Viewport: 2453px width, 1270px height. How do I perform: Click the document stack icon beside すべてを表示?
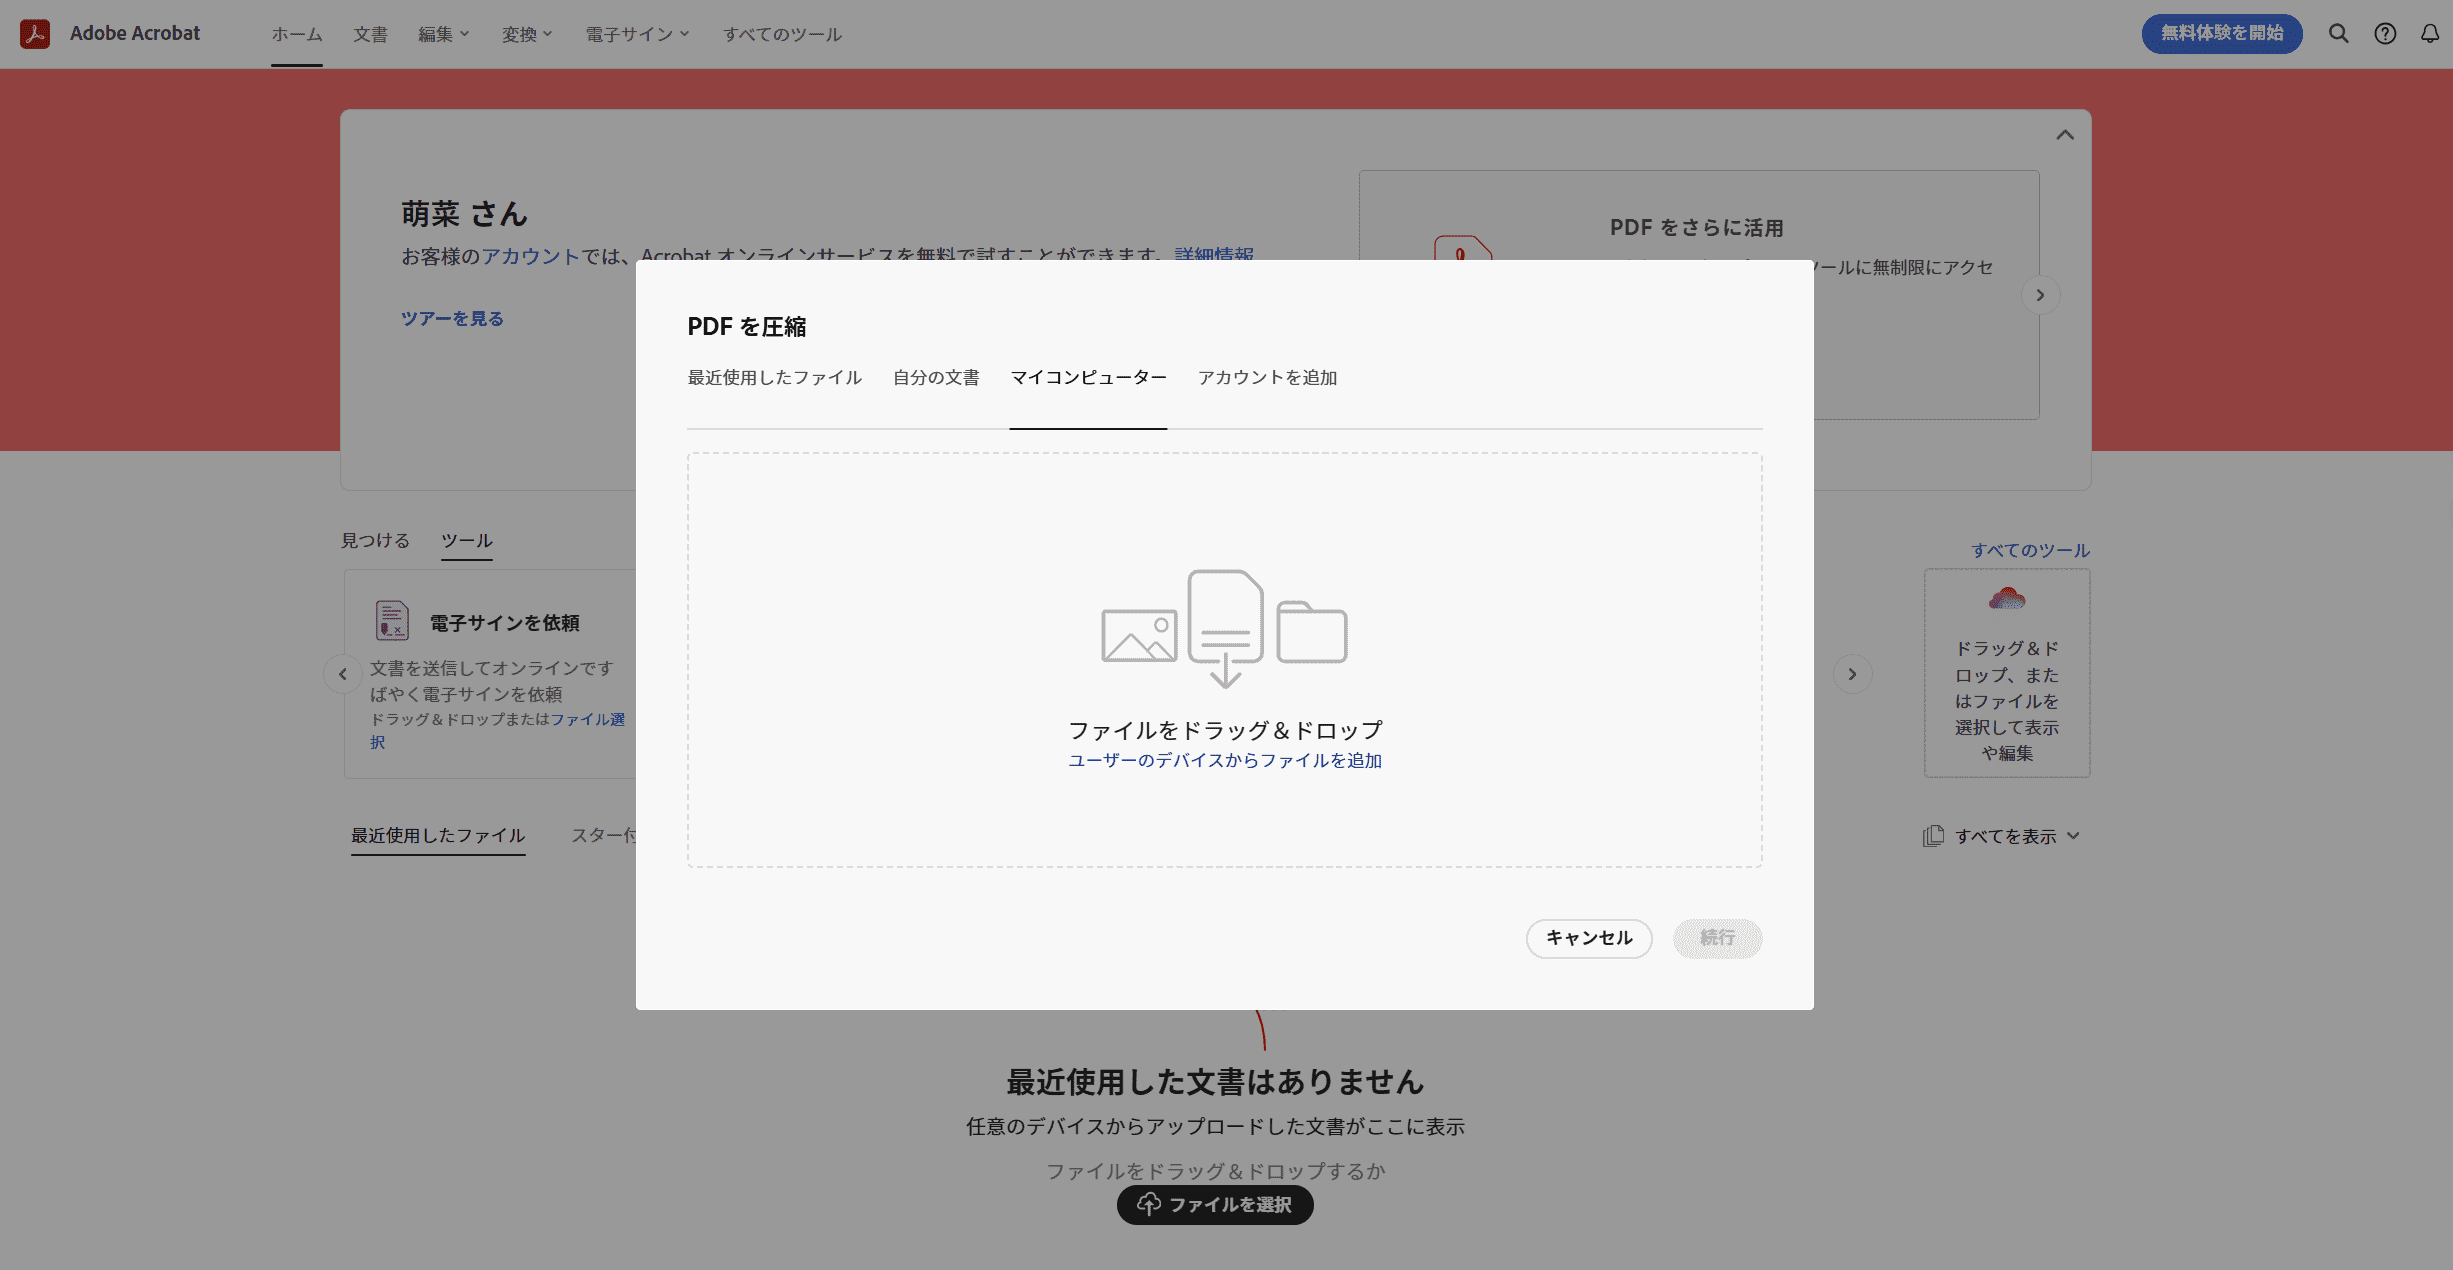(1935, 835)
